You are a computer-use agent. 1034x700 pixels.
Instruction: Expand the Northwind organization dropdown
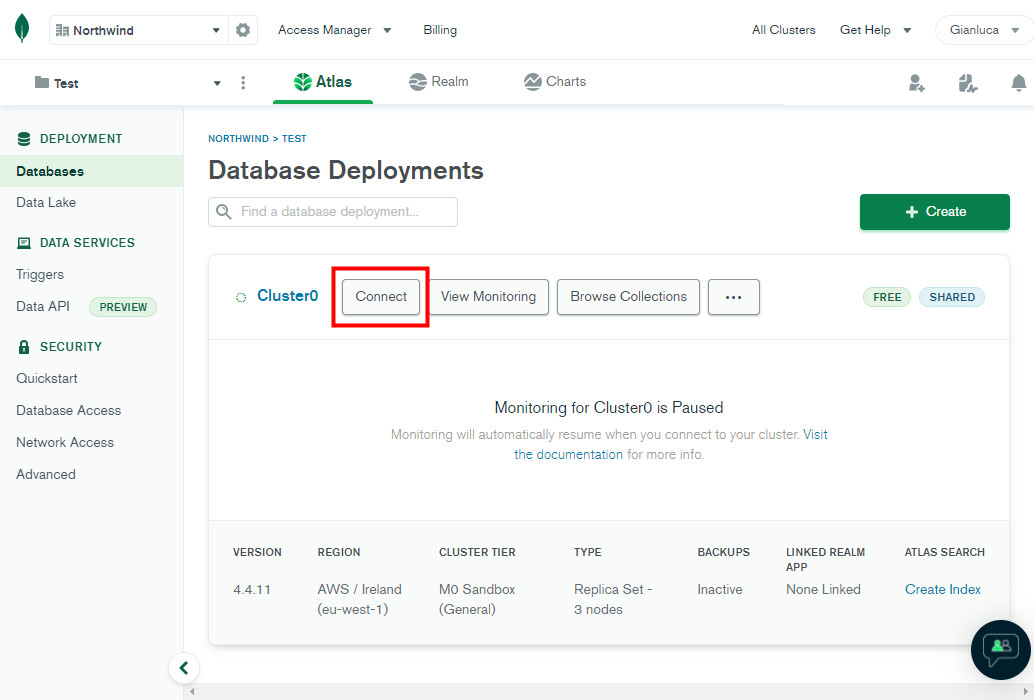point(216,30)
